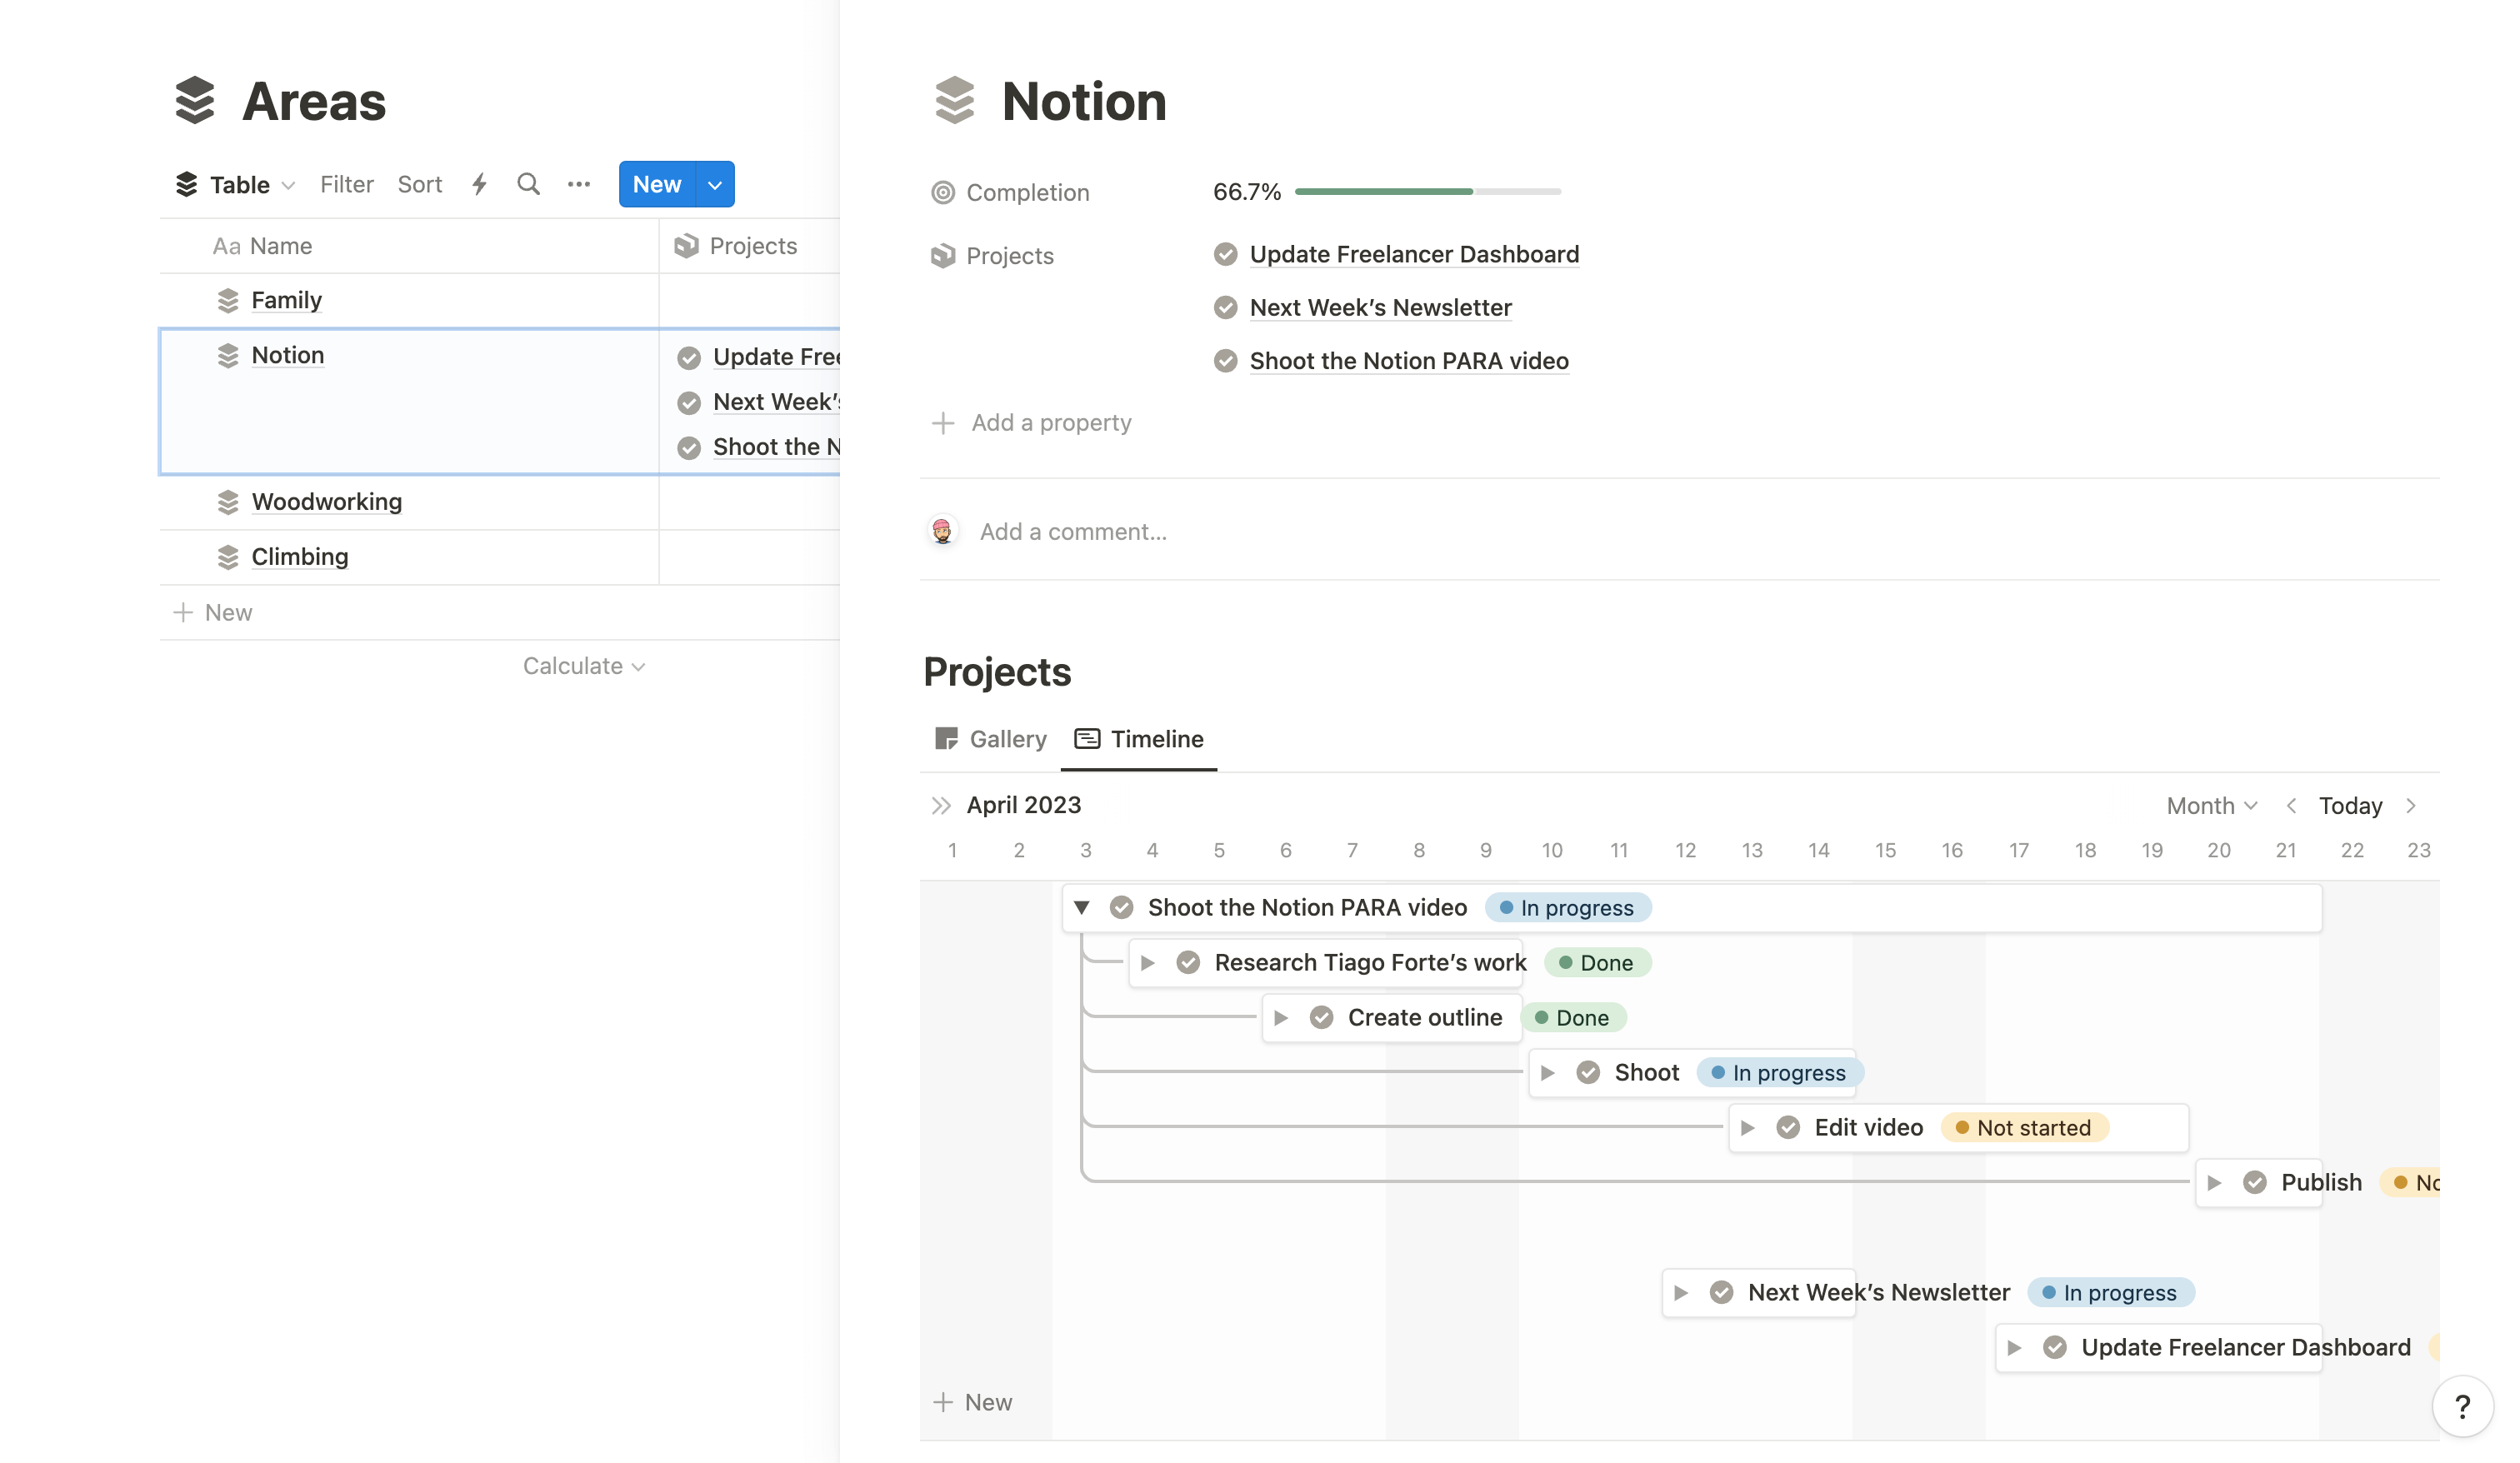This screenshot has height=1463, width=2520.
Task: Click the three-dot ellipsis menu icon
Action: point(578,183)
